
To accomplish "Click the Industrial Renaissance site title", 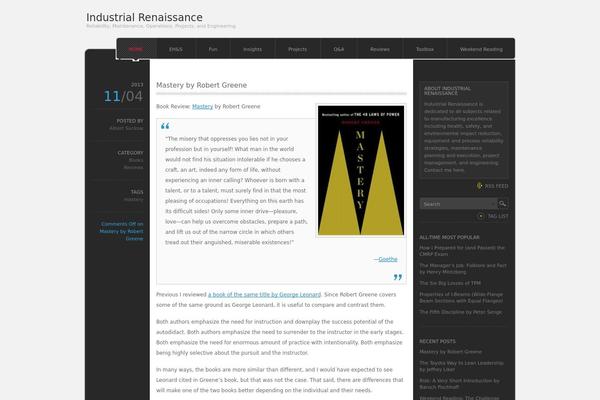I will click(144, 17).
